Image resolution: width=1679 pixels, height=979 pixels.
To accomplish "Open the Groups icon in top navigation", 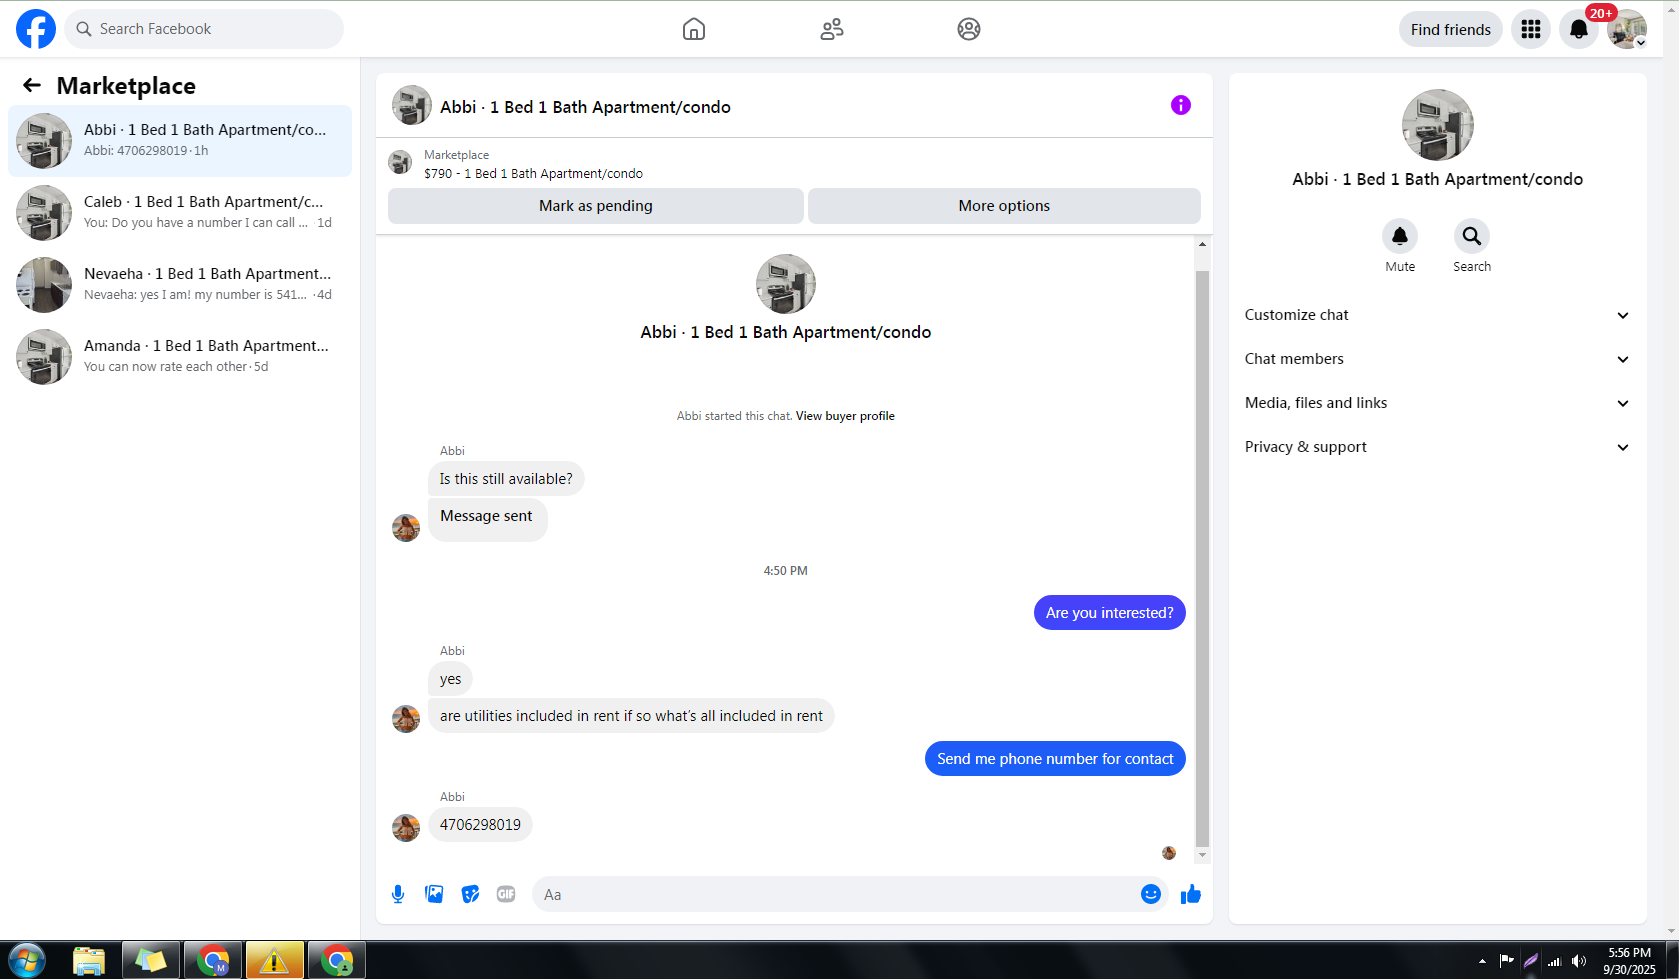I will (969, 29).
